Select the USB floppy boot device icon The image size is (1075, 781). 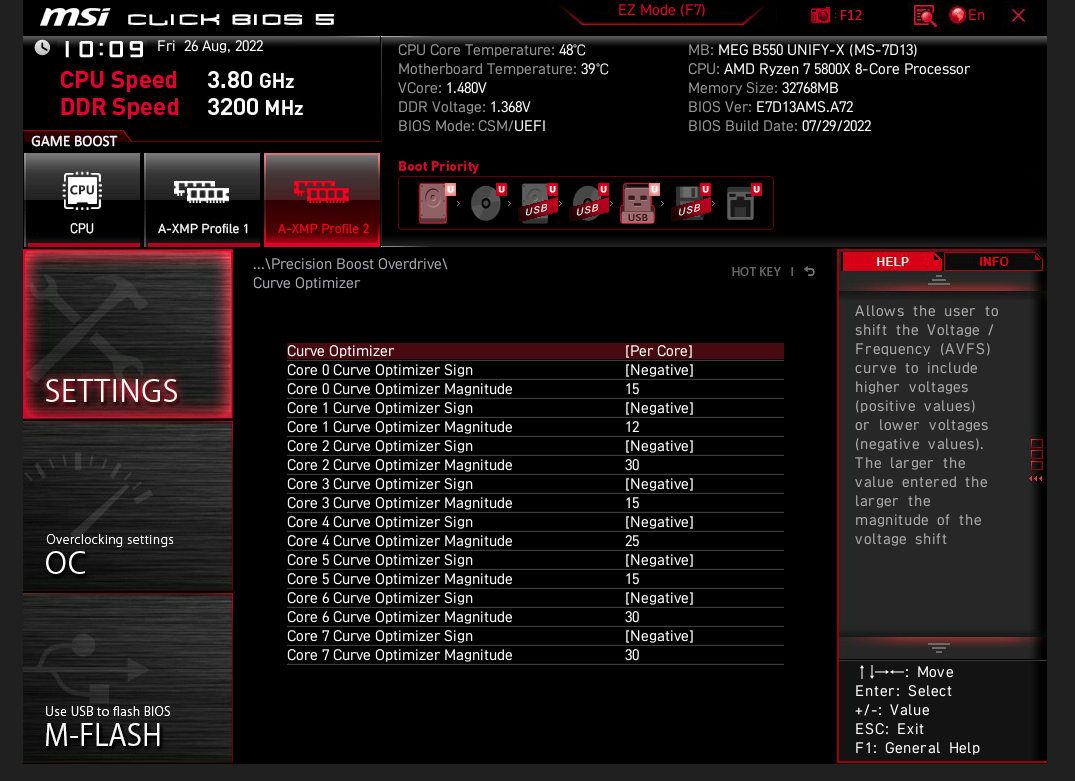click(691, 203)
